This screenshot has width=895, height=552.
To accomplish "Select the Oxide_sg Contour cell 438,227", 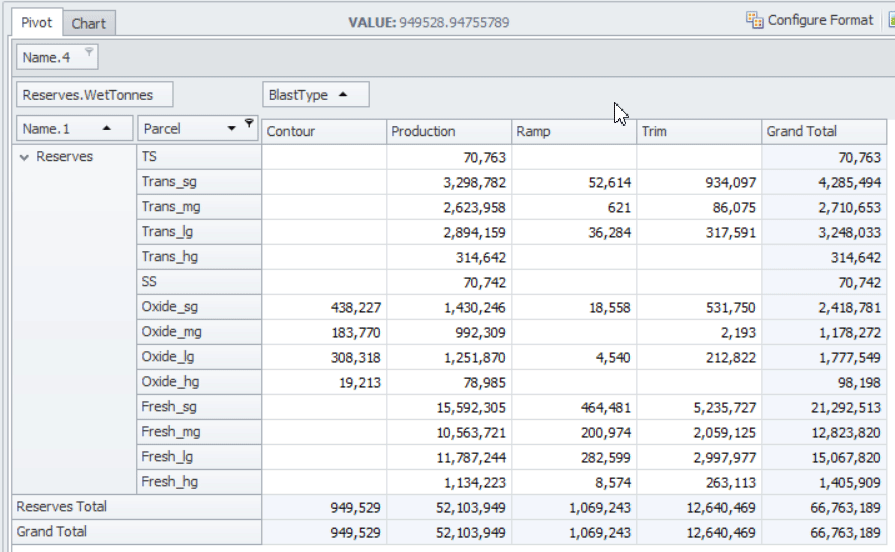I will click(x=323, y=307).
